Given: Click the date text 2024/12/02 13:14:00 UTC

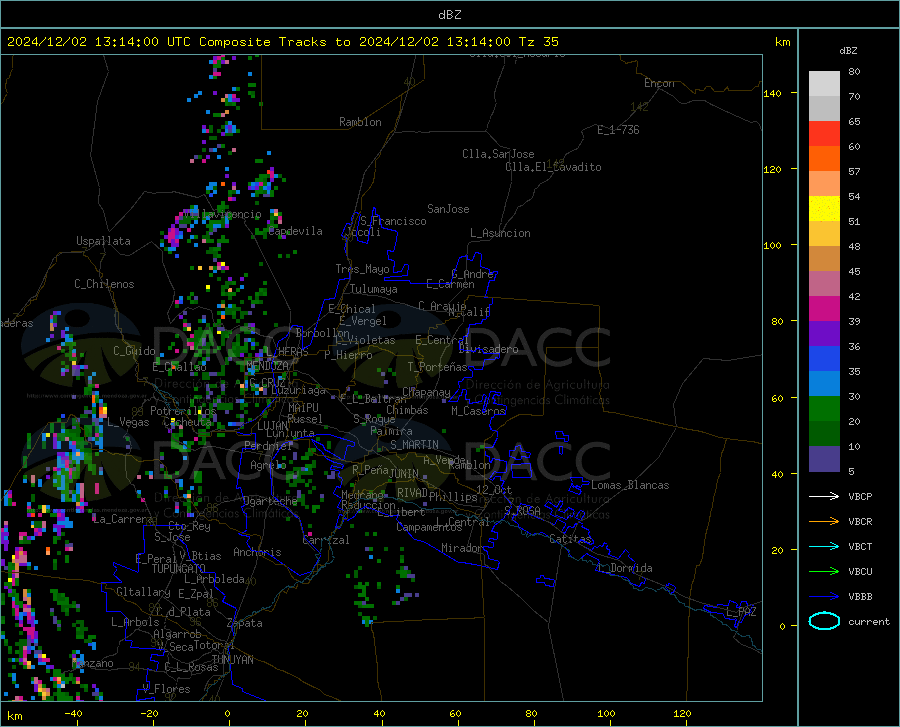Looking at the screenshot, I should pos(99,42).
